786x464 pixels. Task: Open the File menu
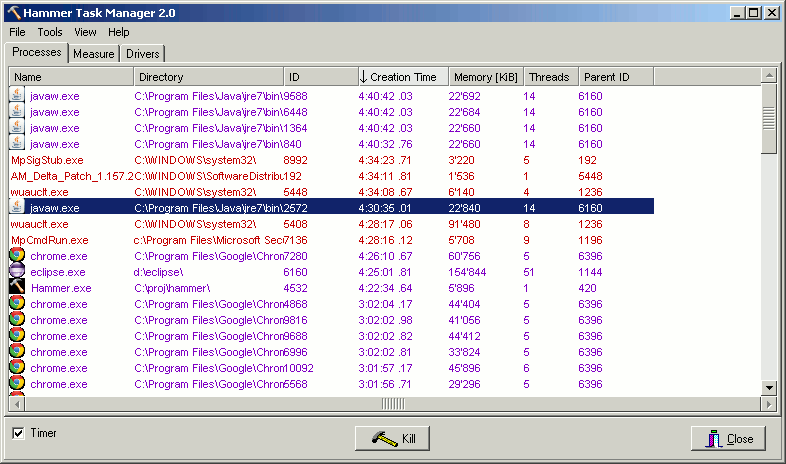coord(17,32)
